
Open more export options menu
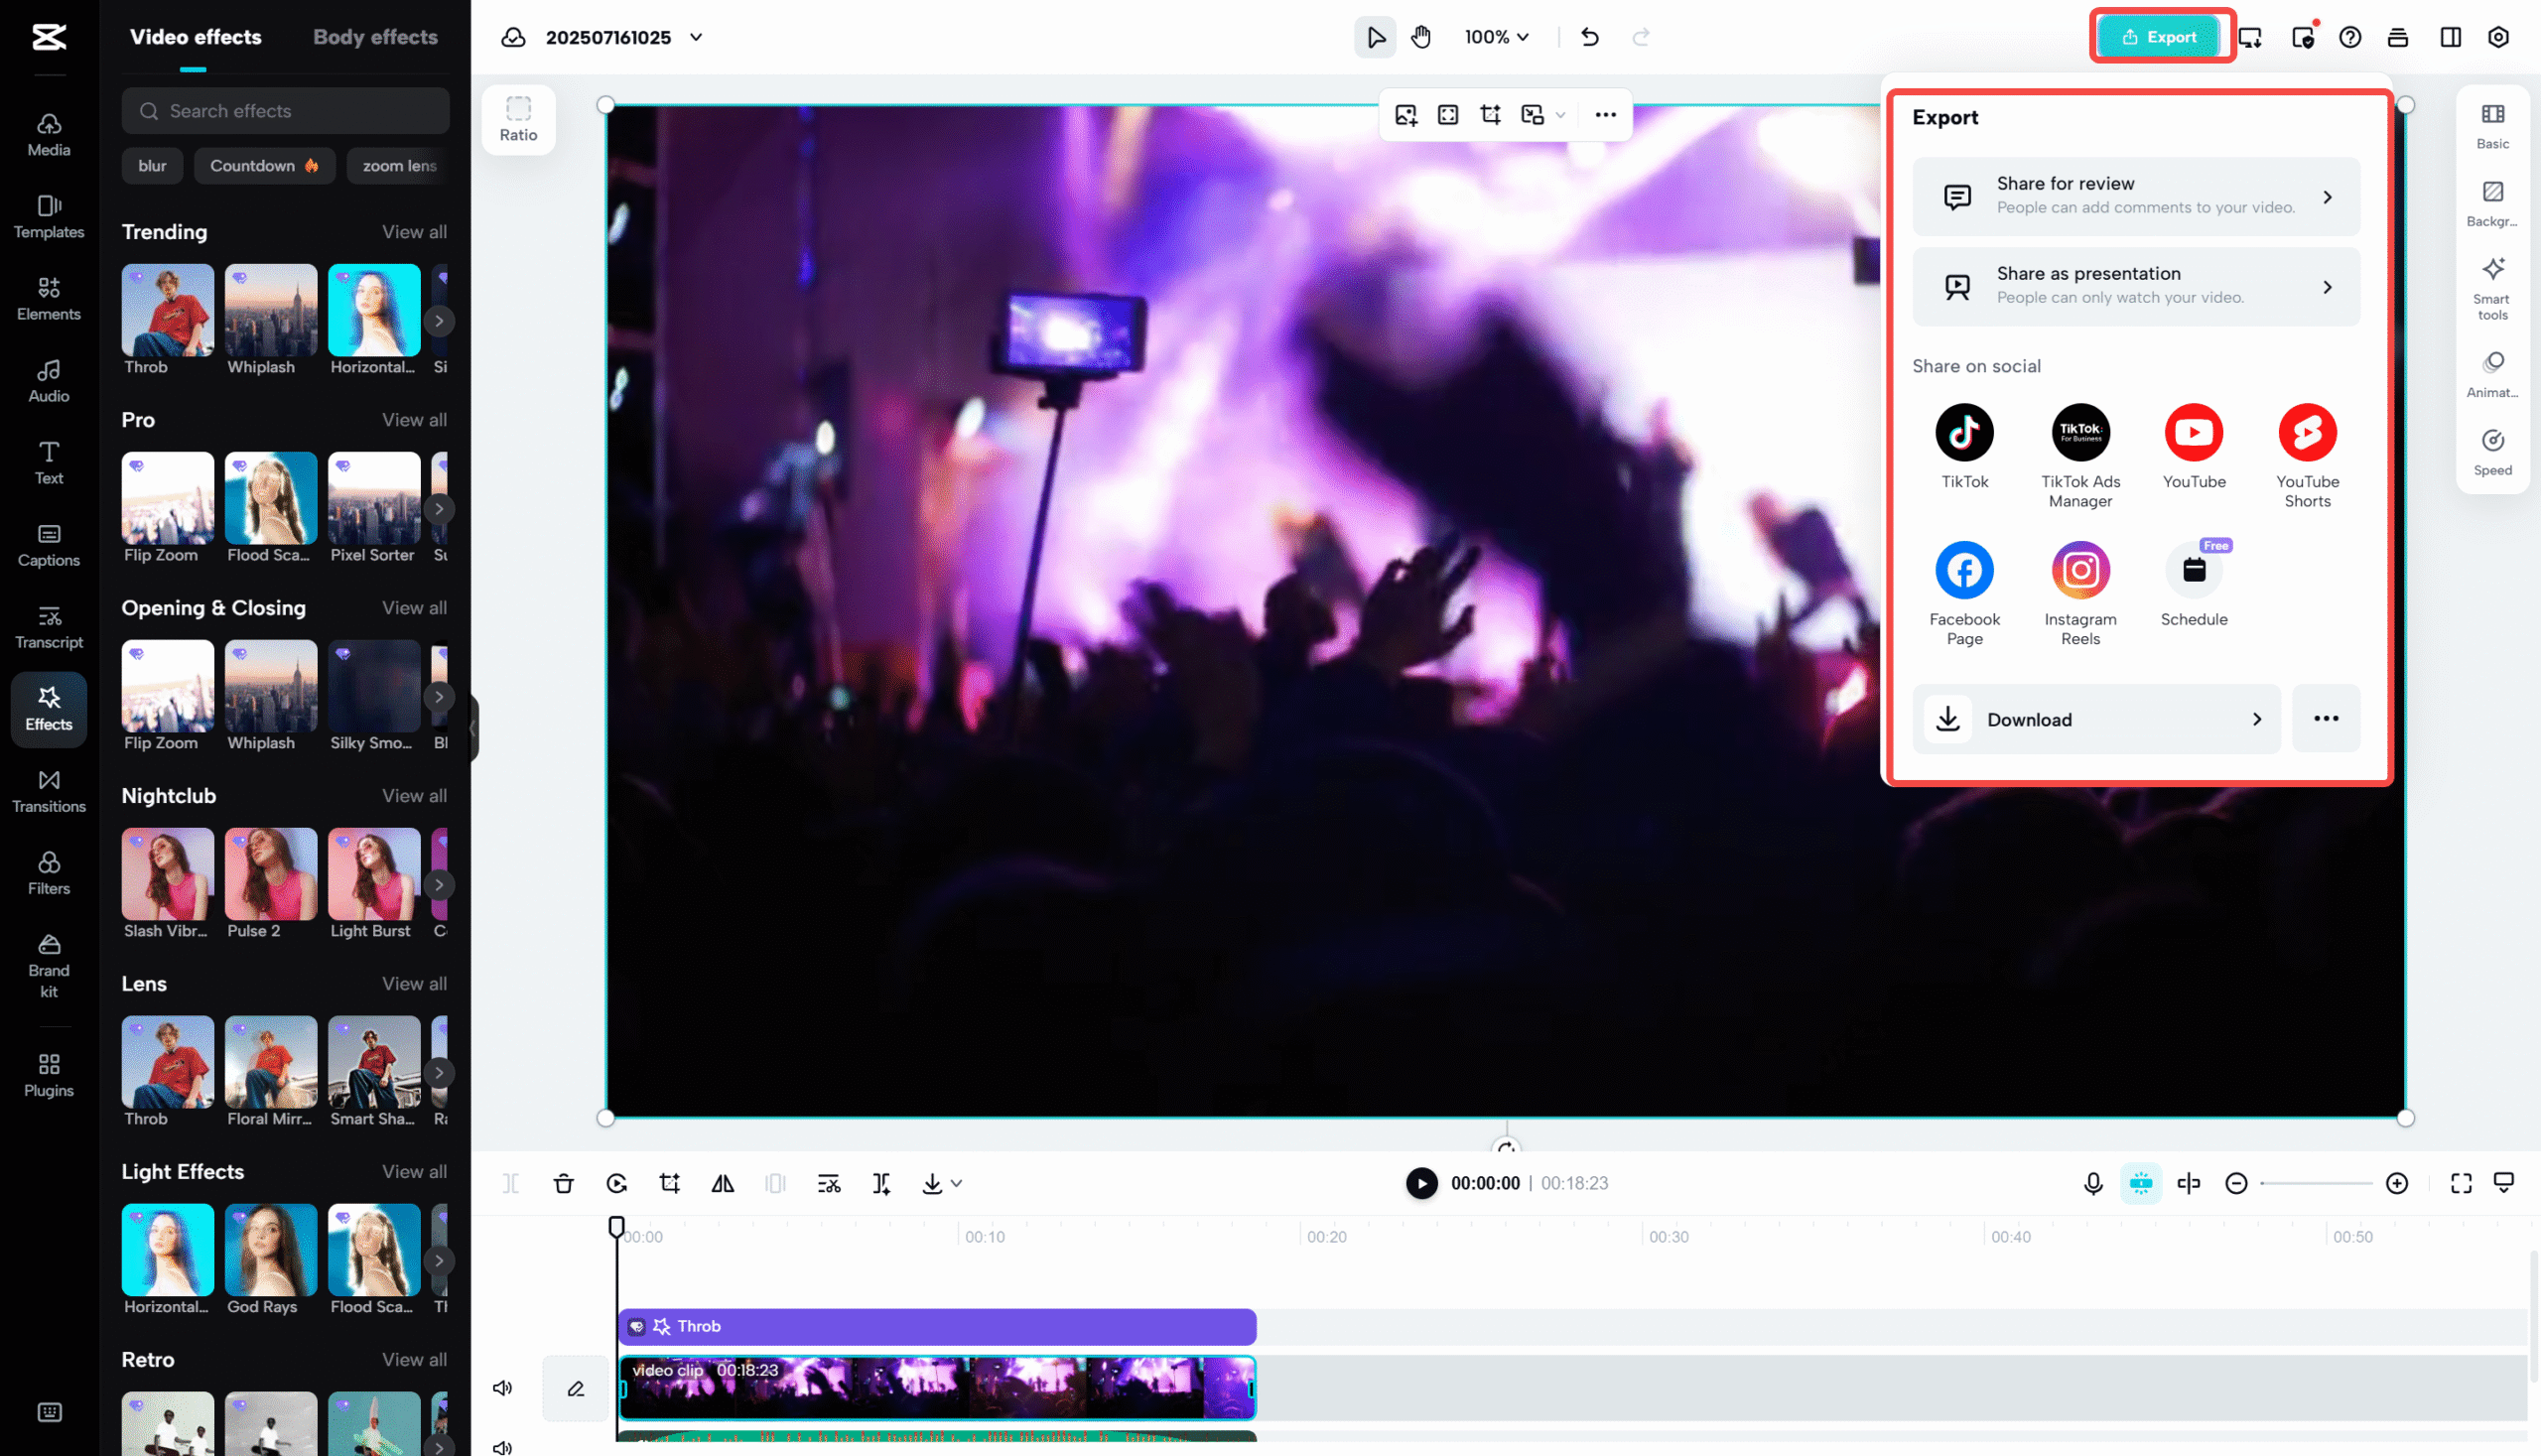2325,719
